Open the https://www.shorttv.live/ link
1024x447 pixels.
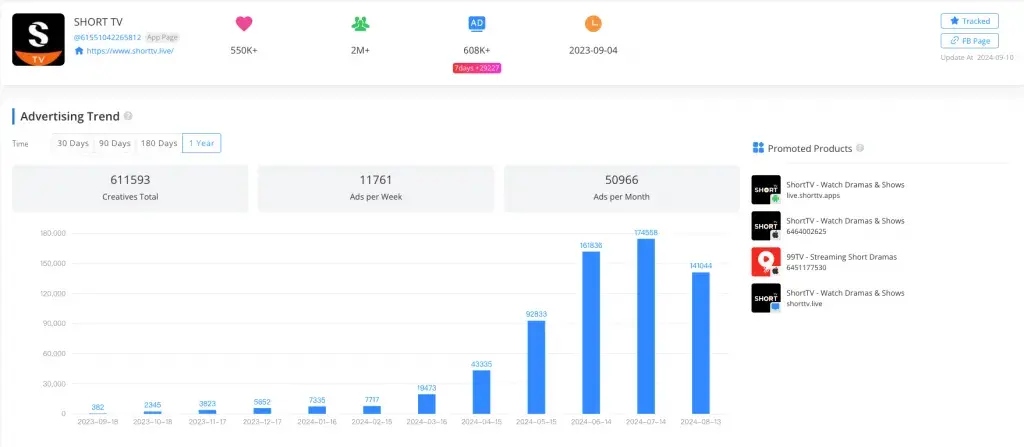[130, 50]
